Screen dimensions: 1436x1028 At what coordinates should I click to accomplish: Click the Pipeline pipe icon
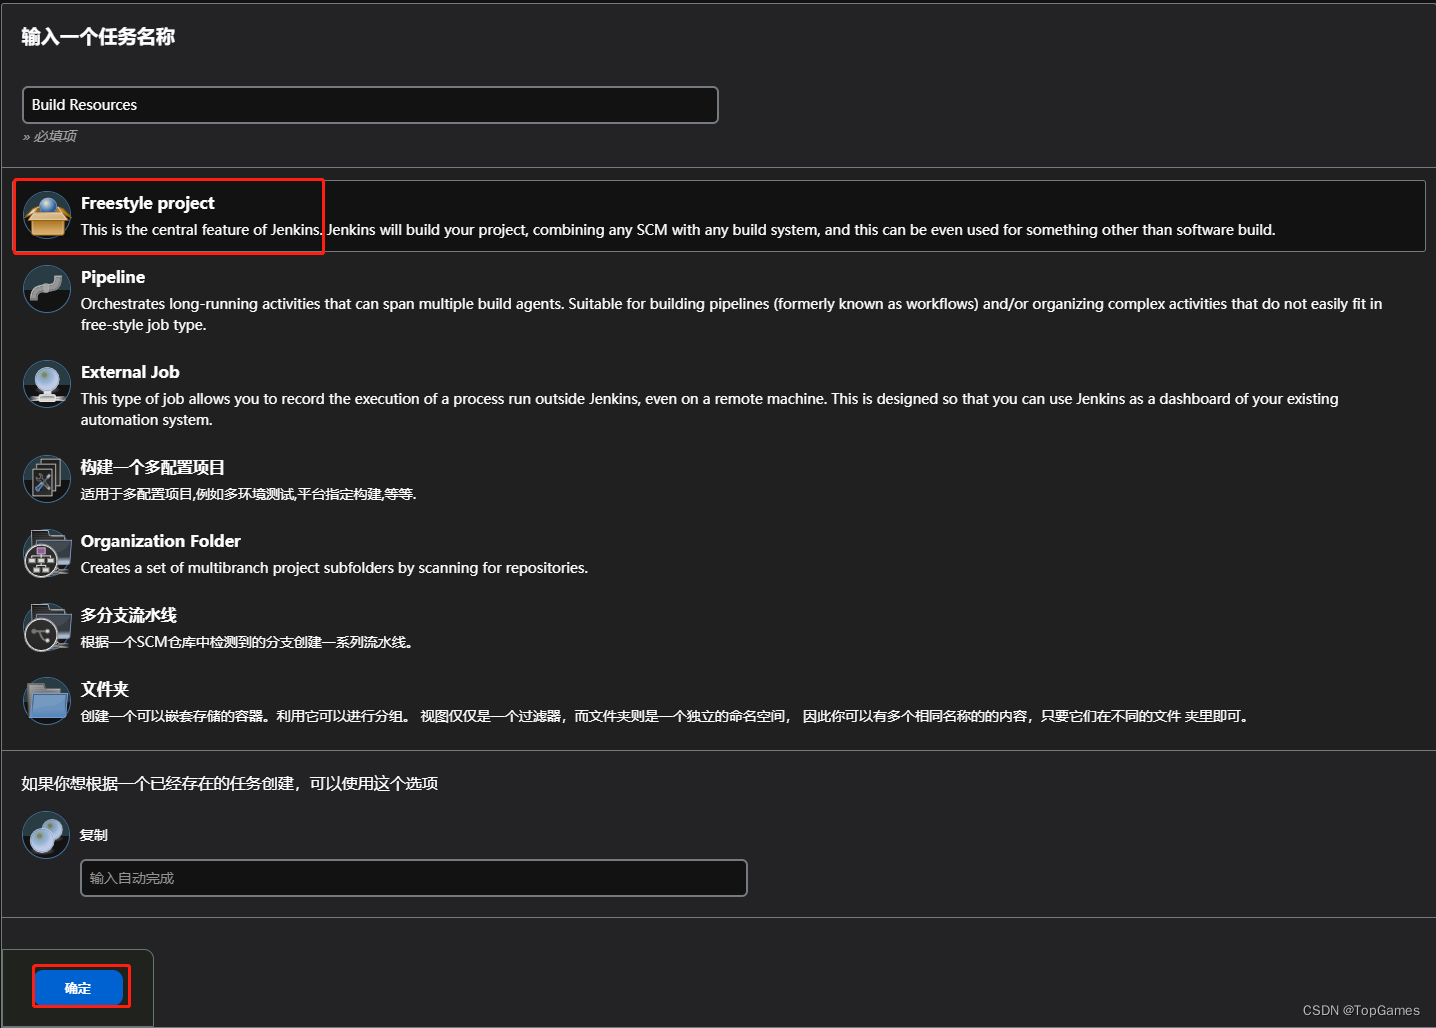click(x=47, y=289)
